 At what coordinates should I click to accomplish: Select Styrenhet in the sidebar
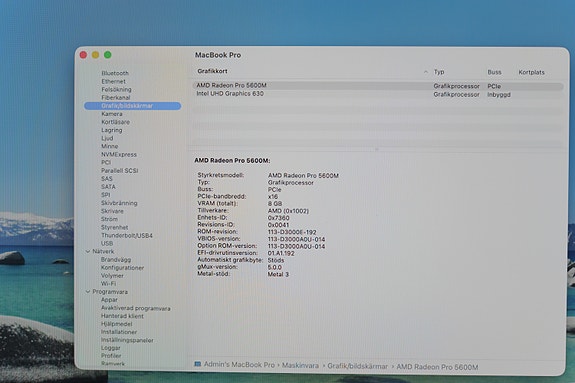(114, 227)
